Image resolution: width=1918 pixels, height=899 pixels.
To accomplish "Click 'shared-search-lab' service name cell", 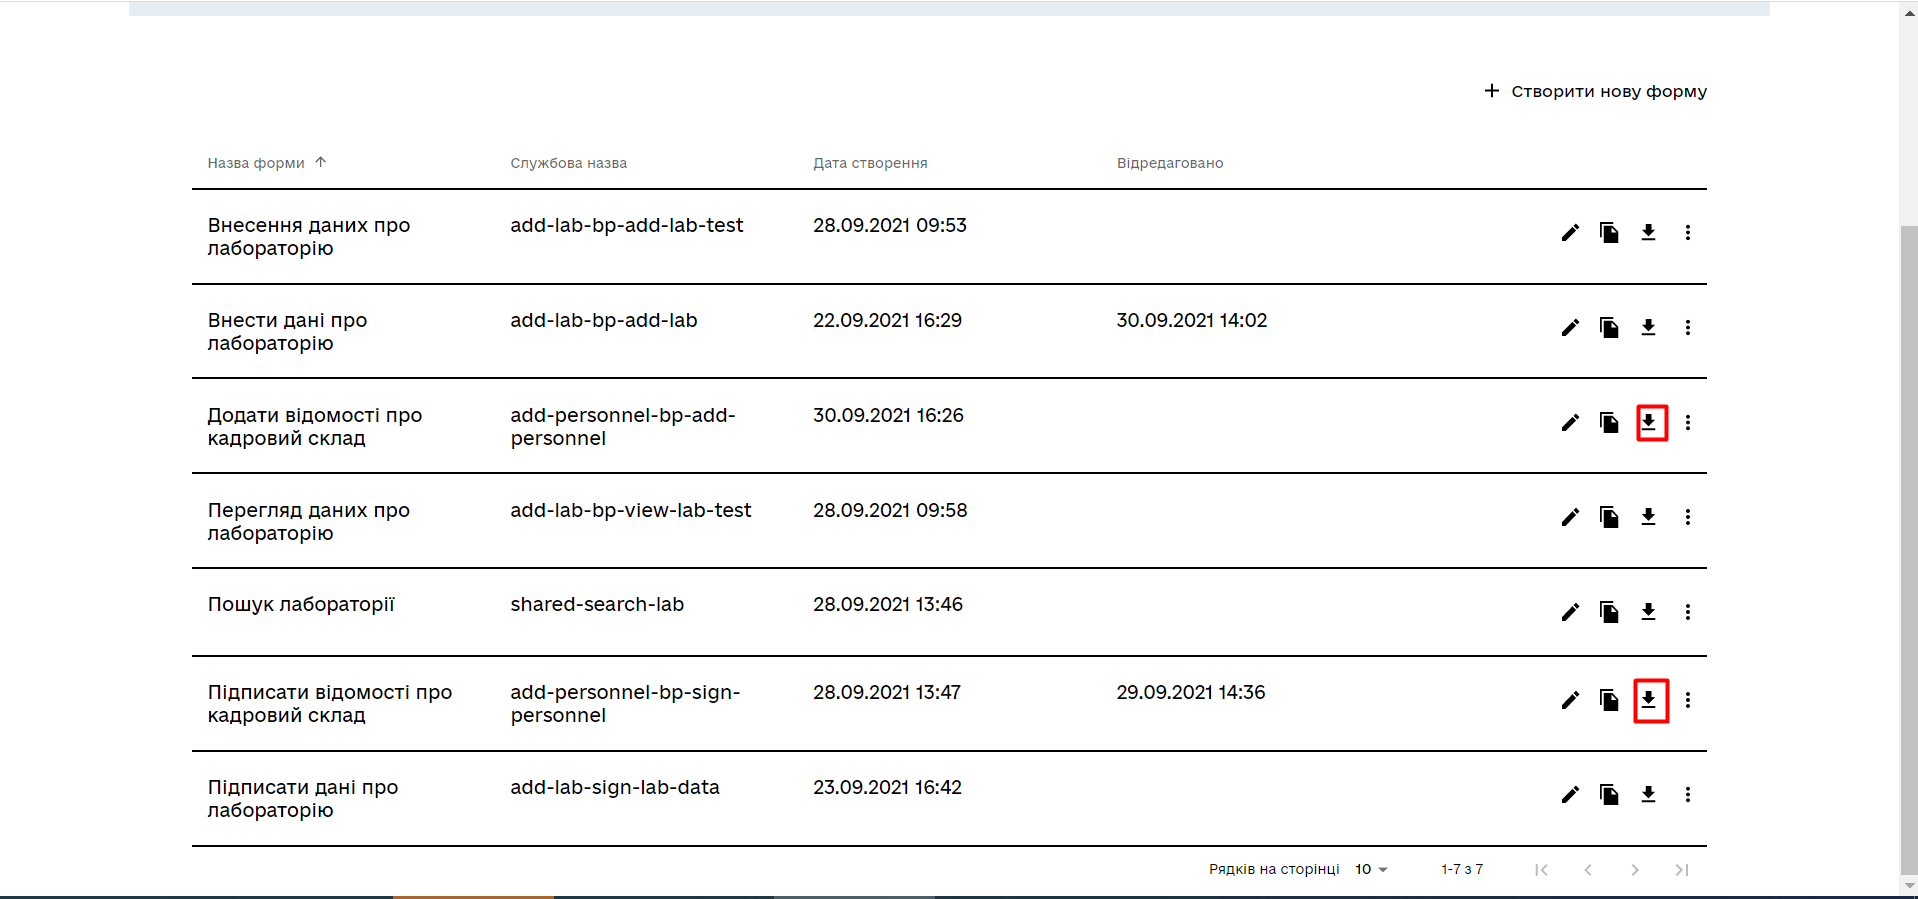I will 597,604.
